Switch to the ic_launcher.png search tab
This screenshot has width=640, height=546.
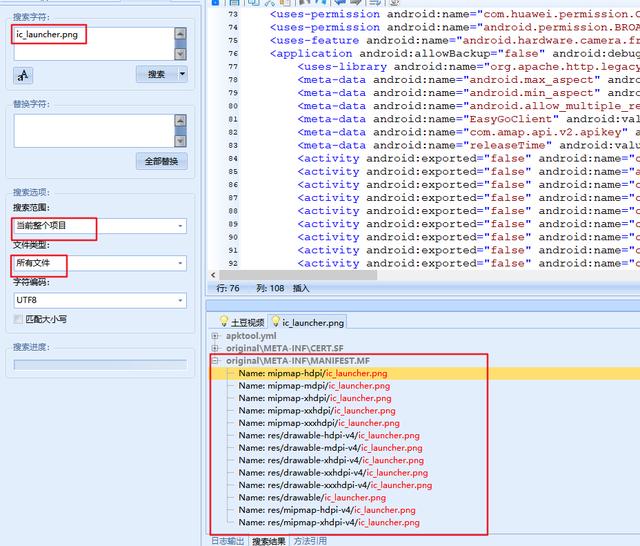click(308, 322)
